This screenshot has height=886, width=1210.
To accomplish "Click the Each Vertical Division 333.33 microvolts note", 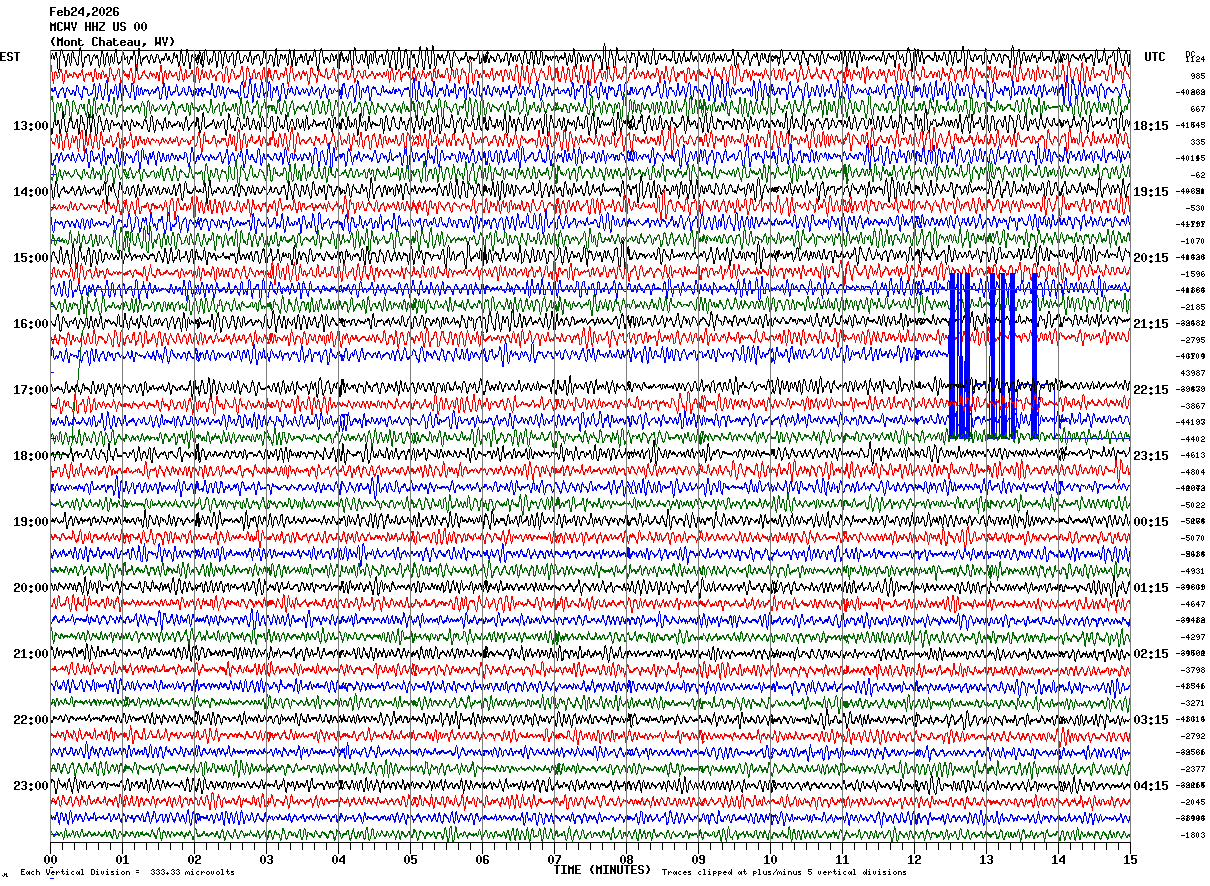I will click(x=128, y=872).
